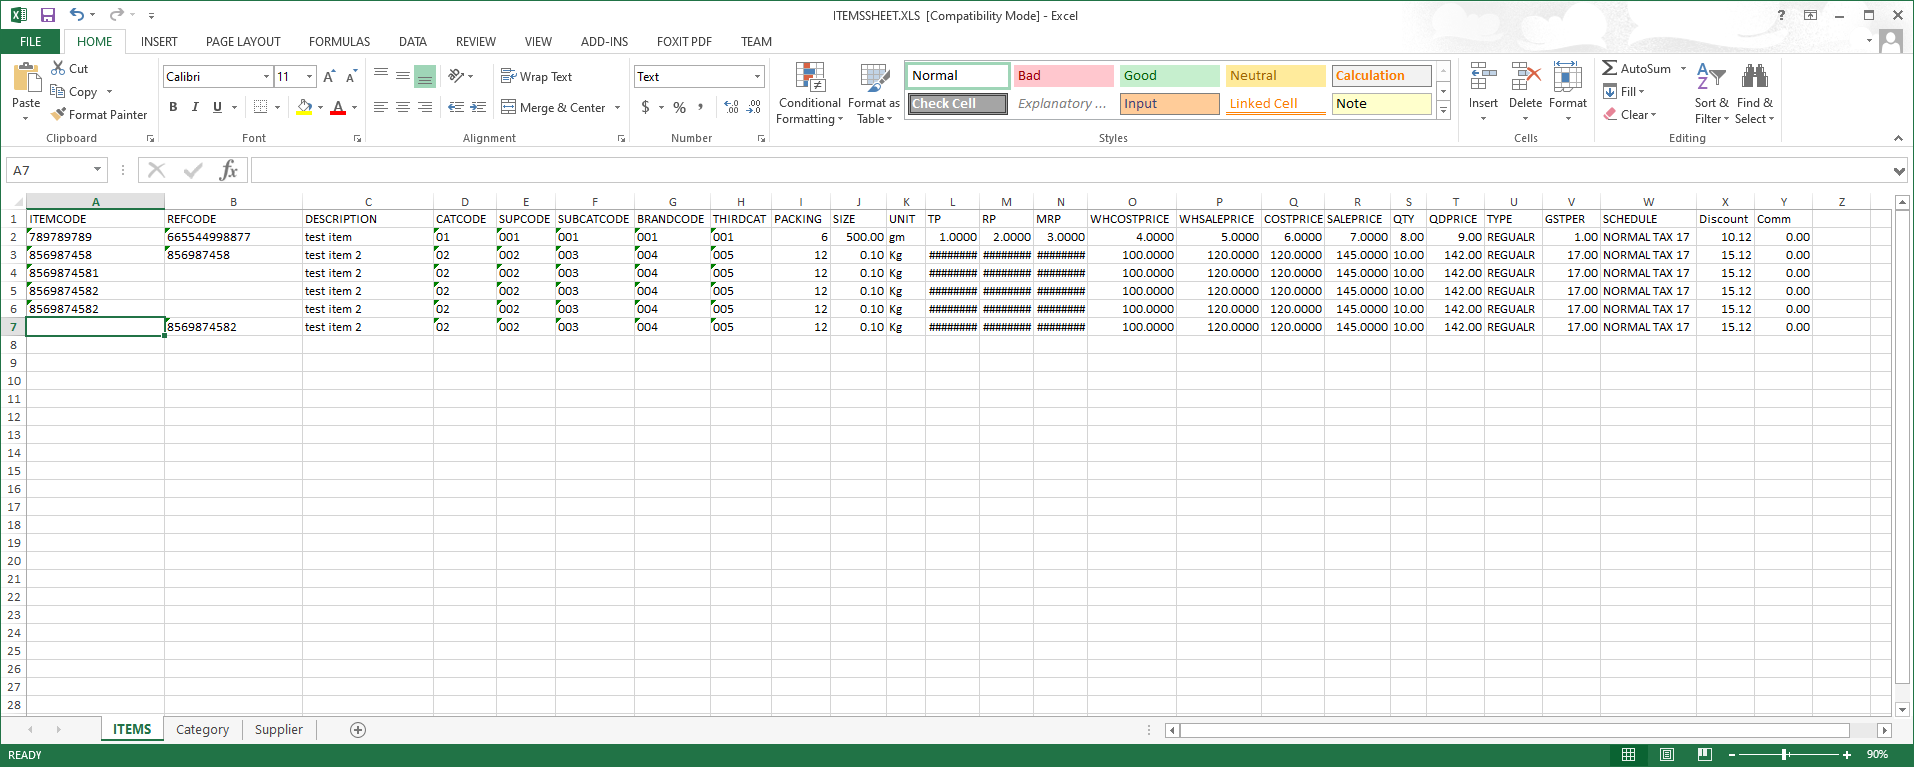Click the text orientation icon
1914x767 pixels.
coord(457,76)
